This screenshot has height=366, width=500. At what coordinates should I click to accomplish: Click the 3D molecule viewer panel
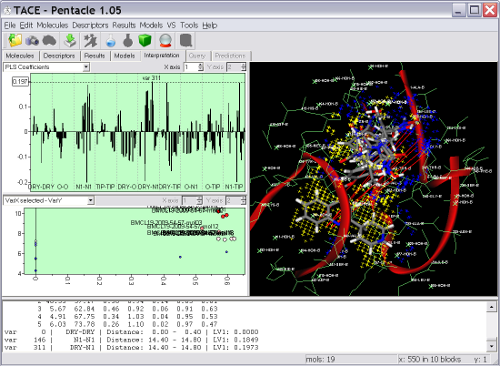373,179
